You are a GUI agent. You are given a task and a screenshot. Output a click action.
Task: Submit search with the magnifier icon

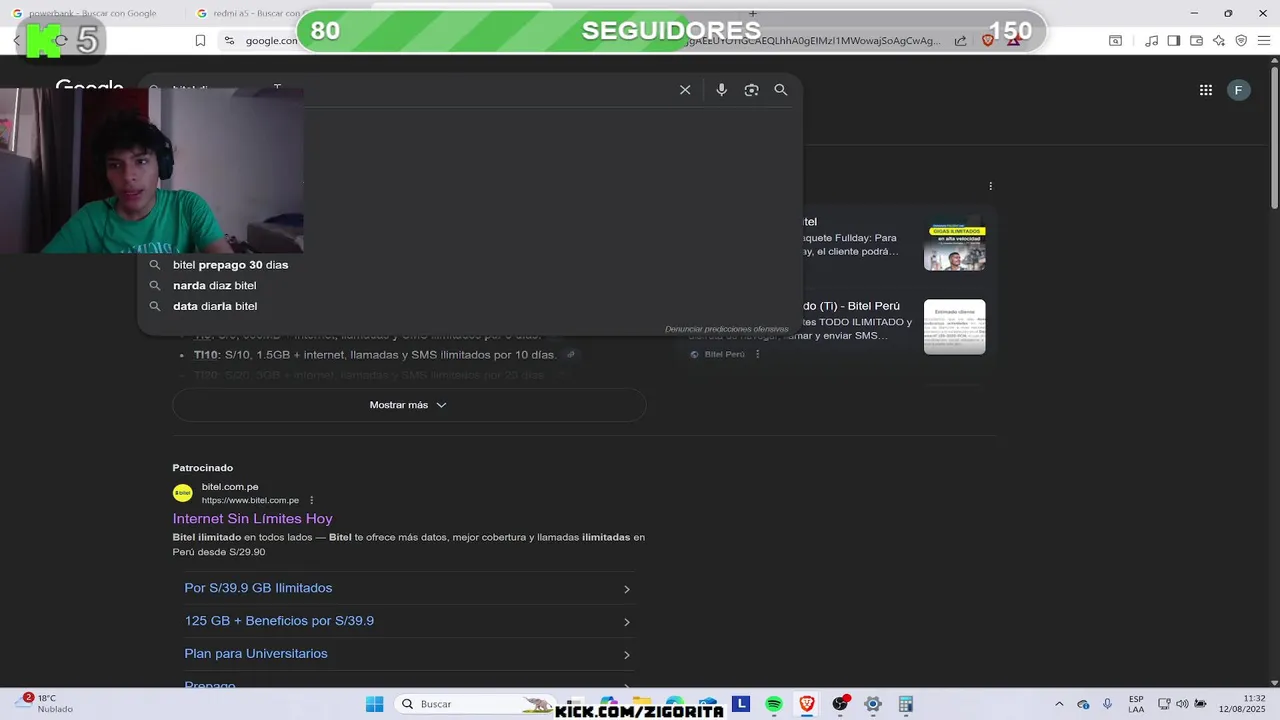coord(781,90)
